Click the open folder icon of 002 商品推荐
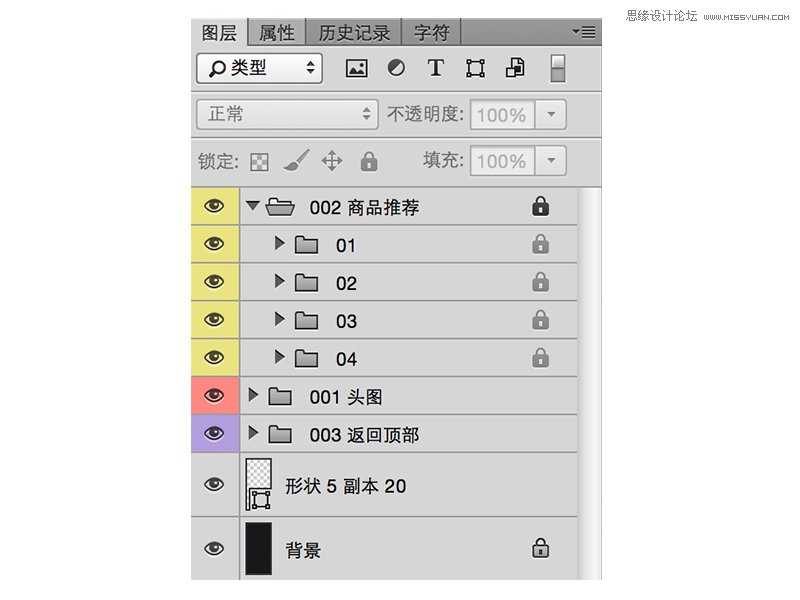The image size is (800, 600). [280, 207]
